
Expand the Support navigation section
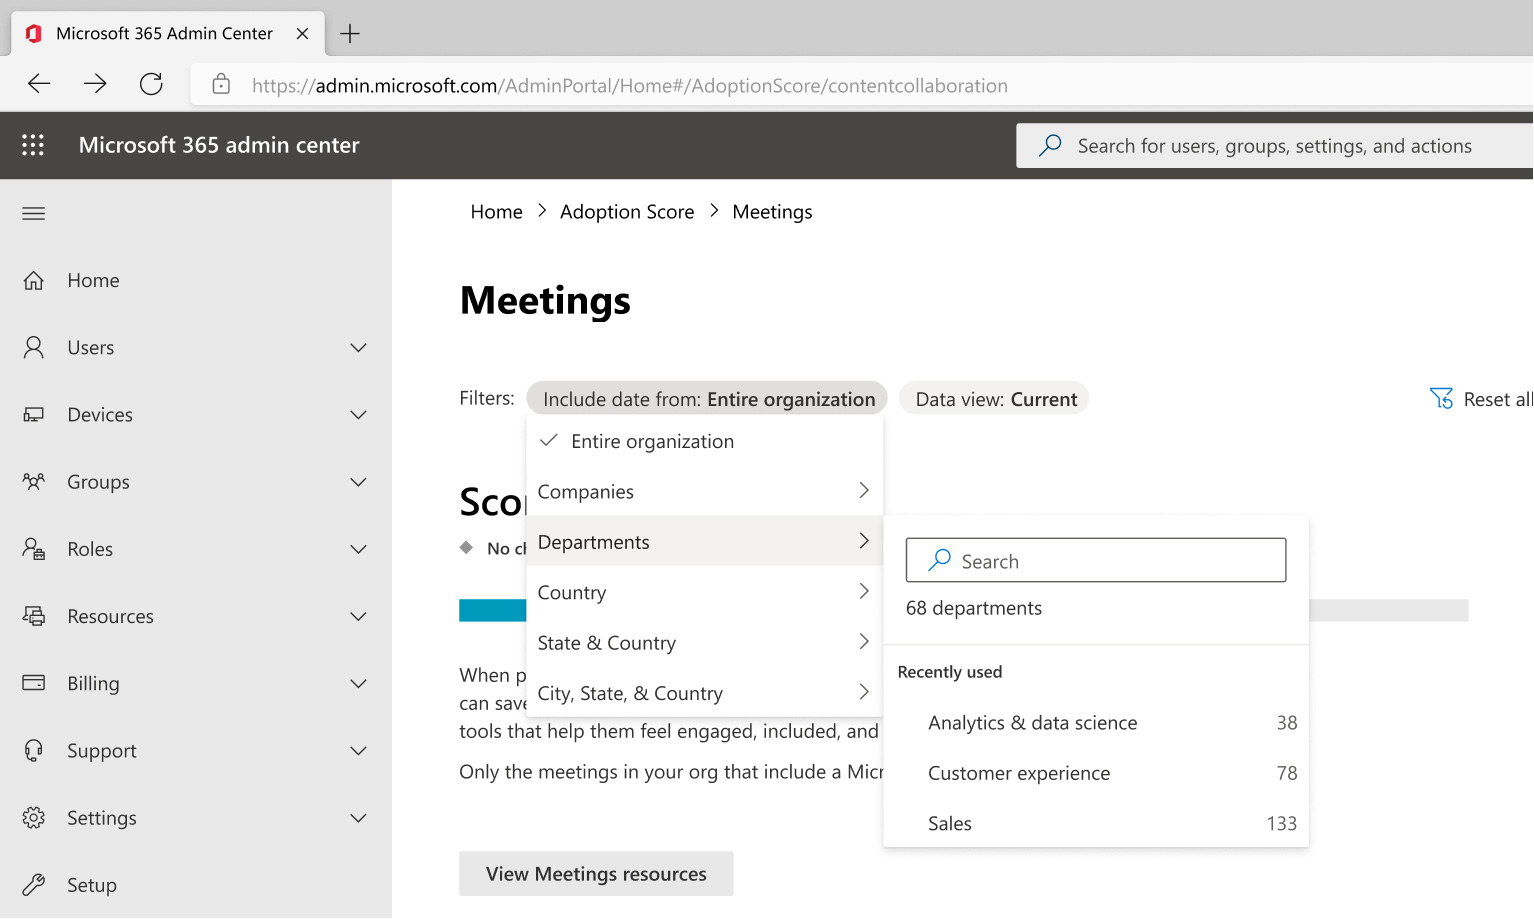pyautogui.click(x=358, y=750)
